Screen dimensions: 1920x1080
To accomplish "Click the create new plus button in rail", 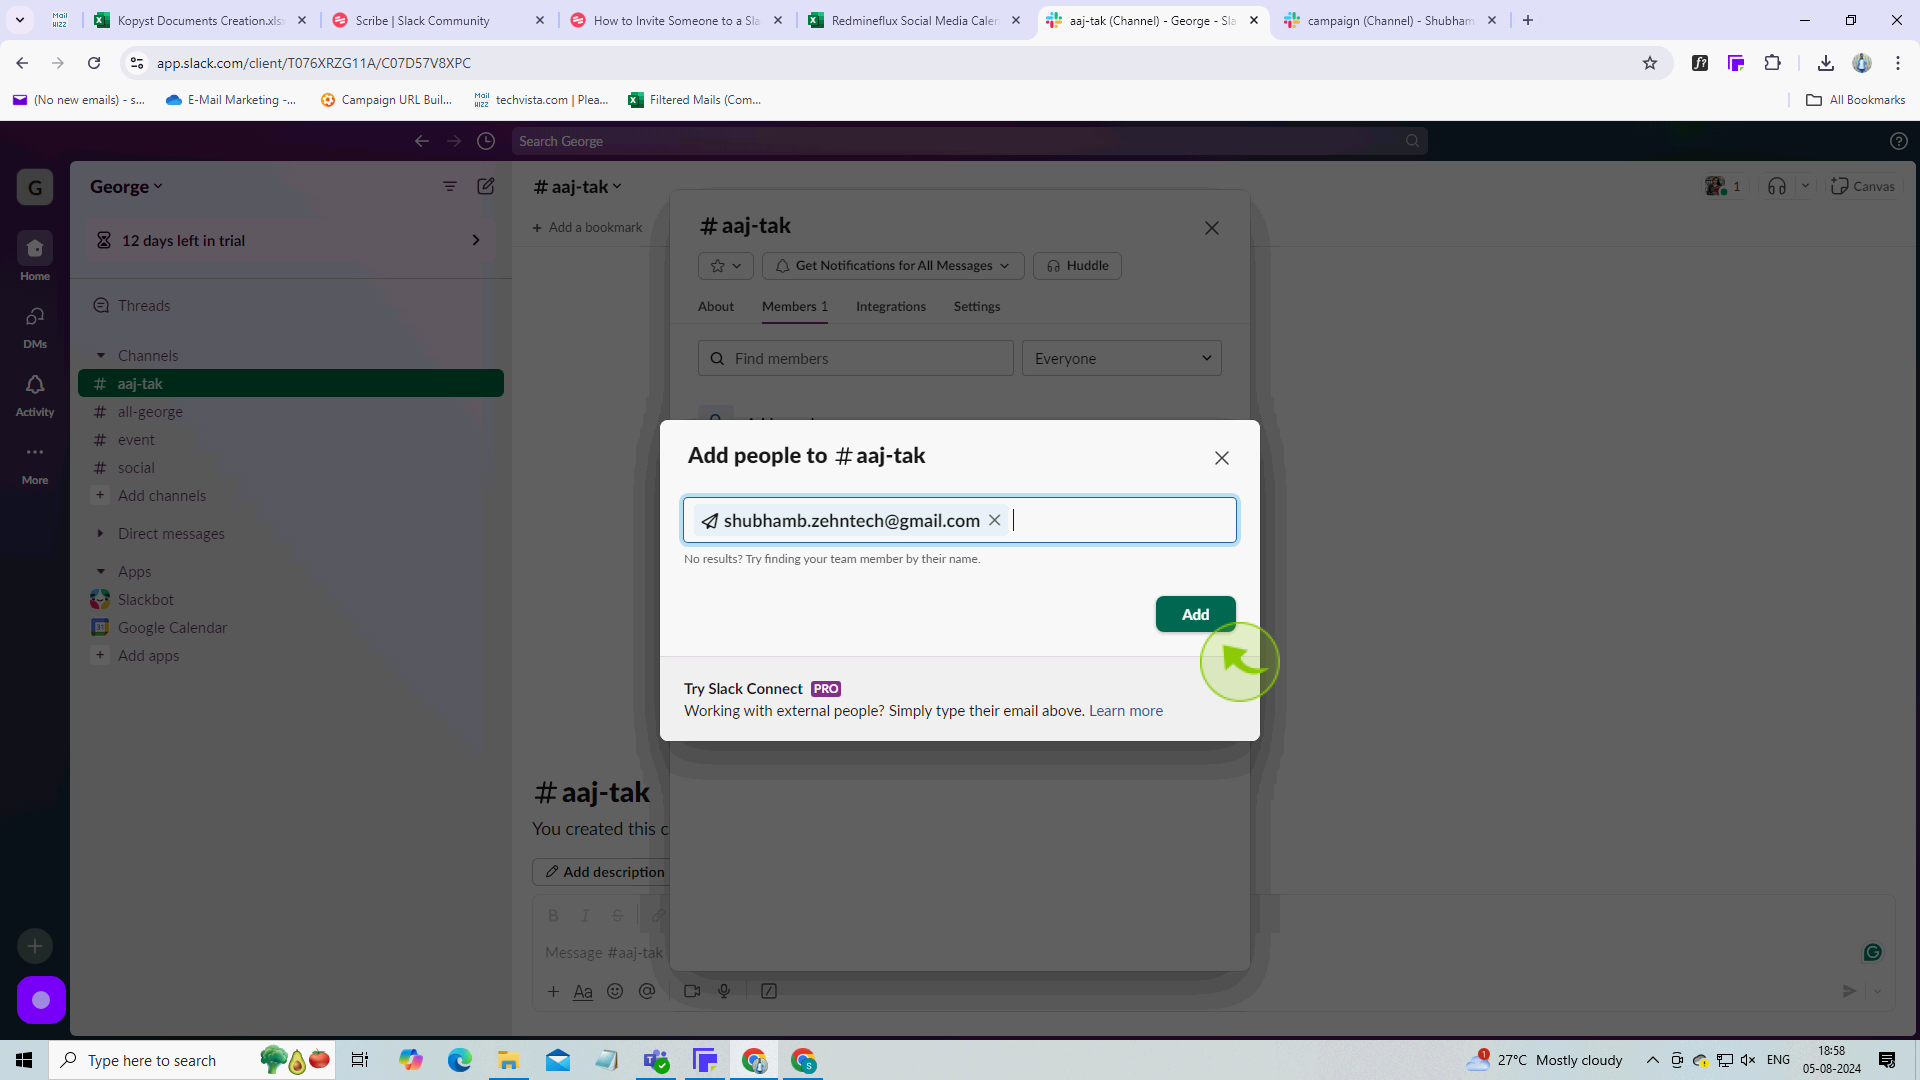I will click(x=35, y=946).
